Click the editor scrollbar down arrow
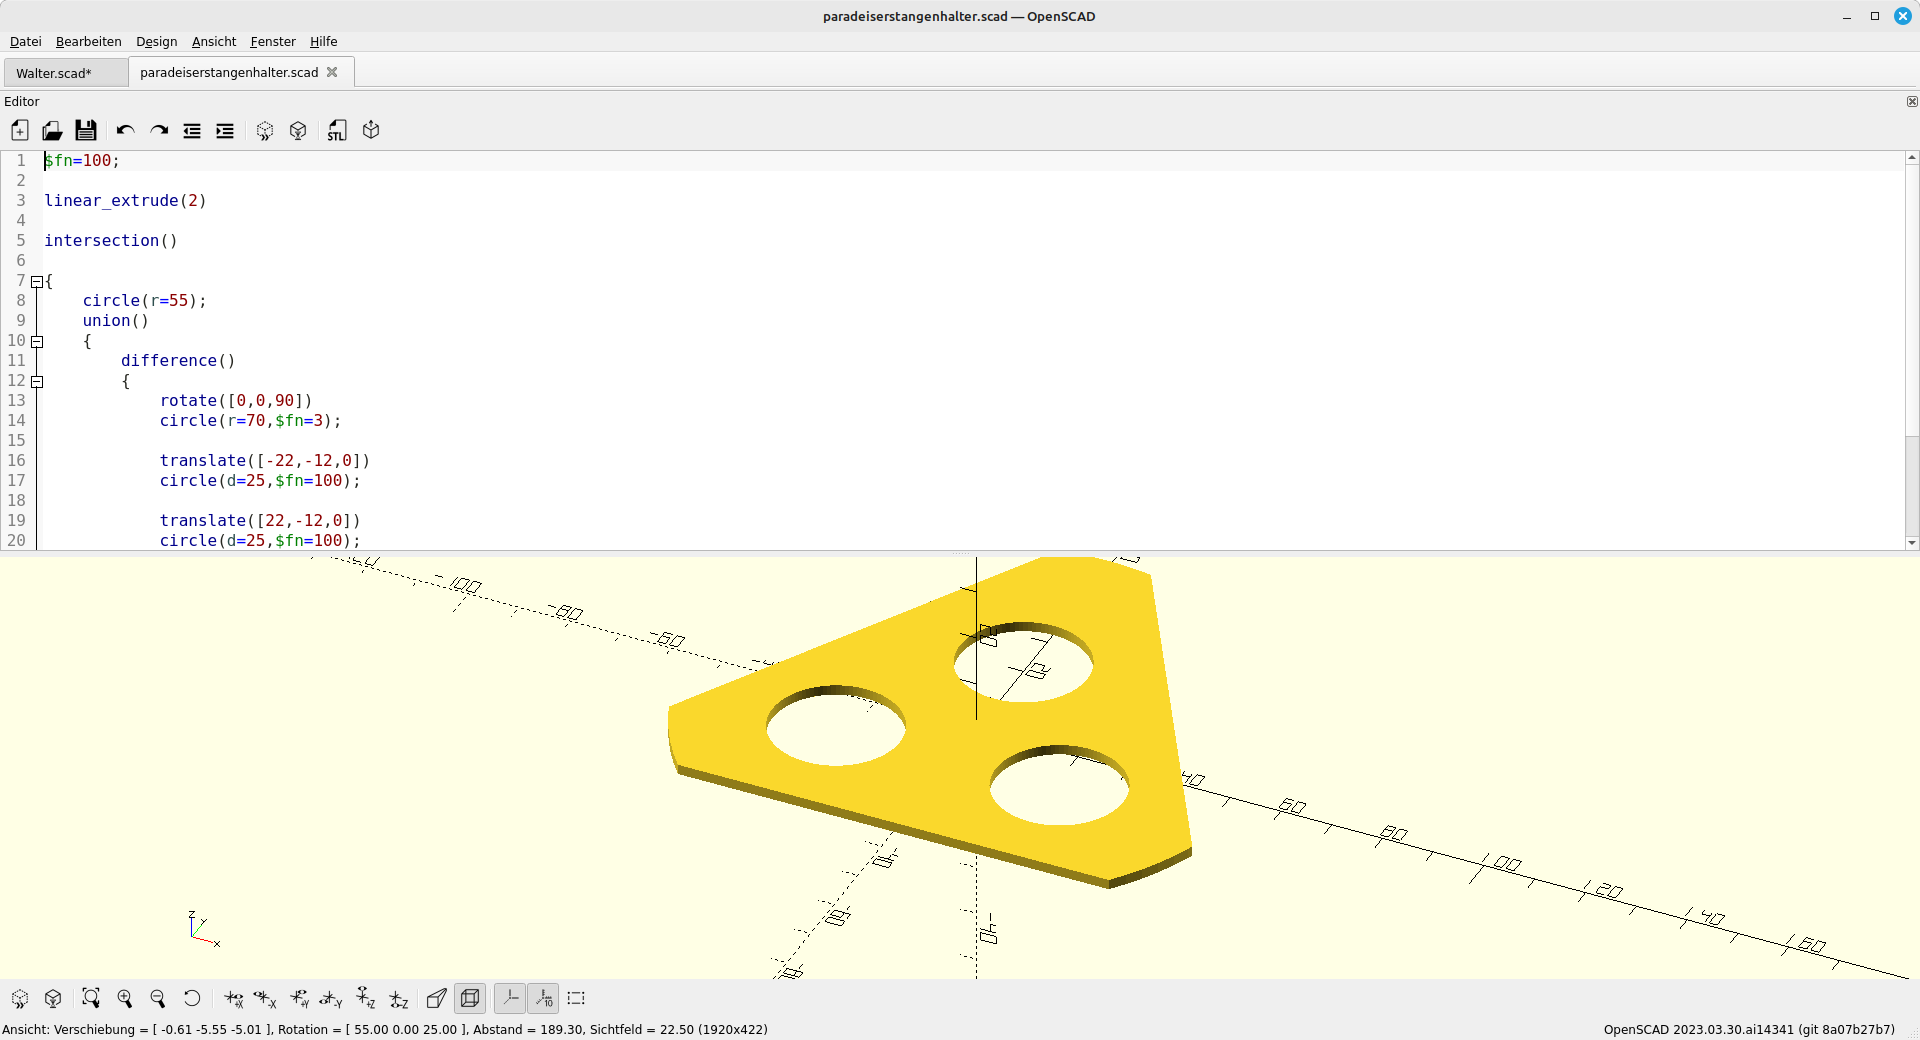This screenshot has height=1040, width=1920. 1911,543
